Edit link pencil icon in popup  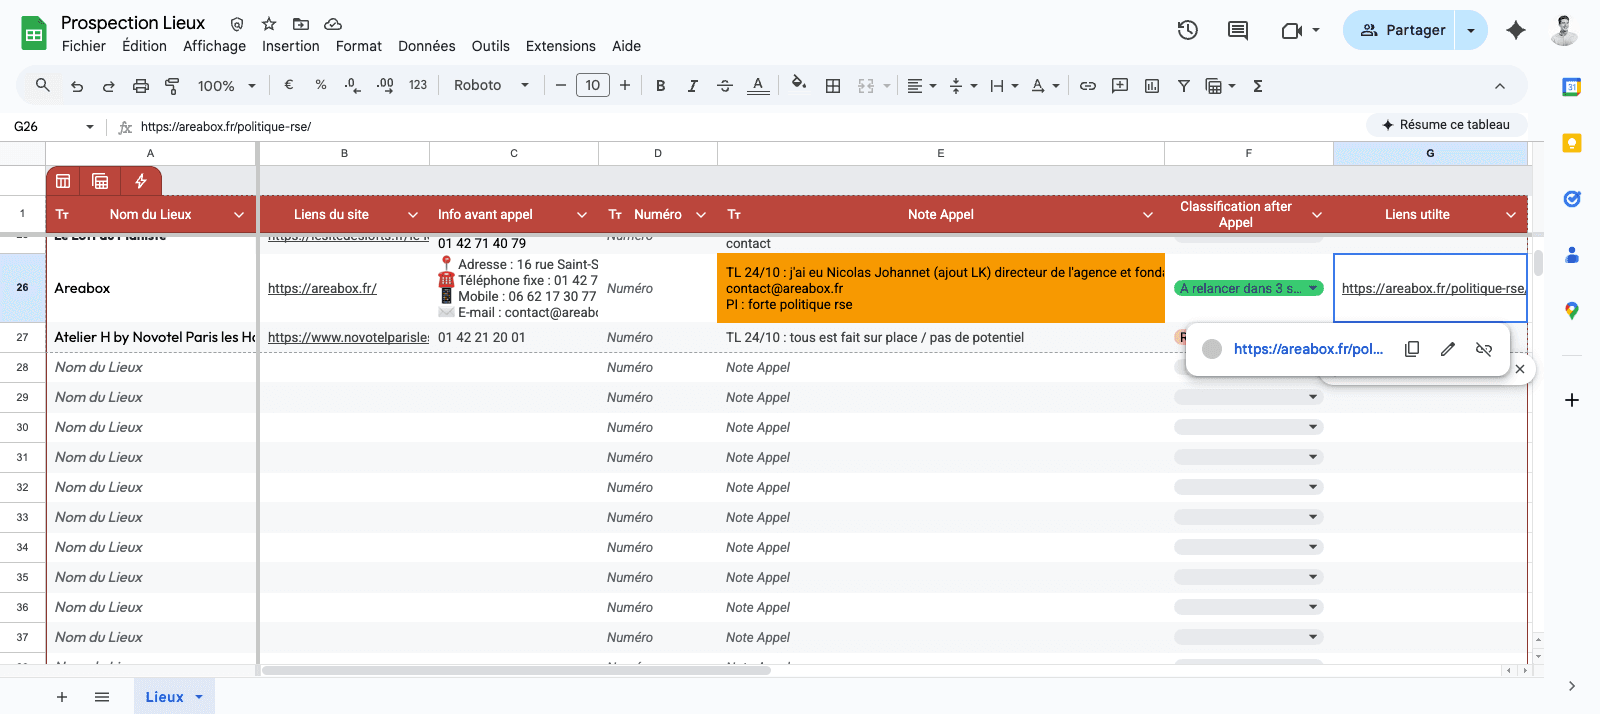[x=1448, y=349]
